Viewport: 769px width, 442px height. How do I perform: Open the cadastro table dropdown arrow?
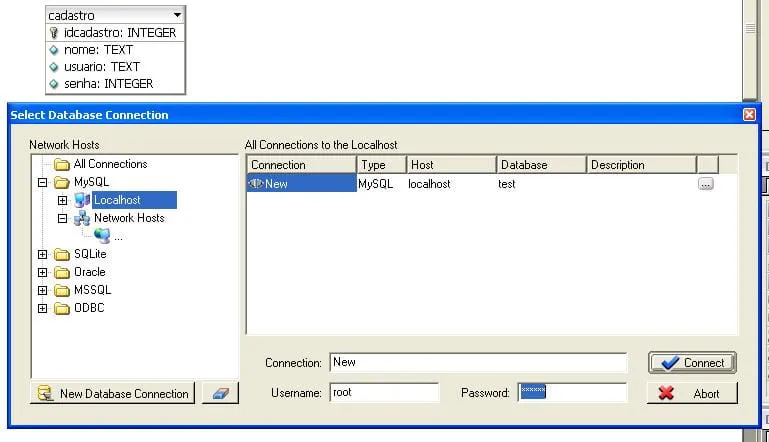tap(177, 15)
